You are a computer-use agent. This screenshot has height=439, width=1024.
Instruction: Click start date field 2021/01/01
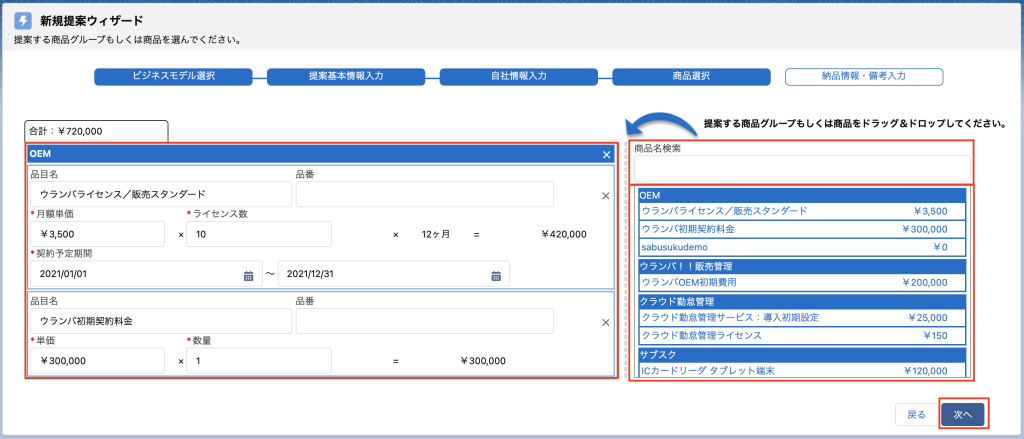146,274
